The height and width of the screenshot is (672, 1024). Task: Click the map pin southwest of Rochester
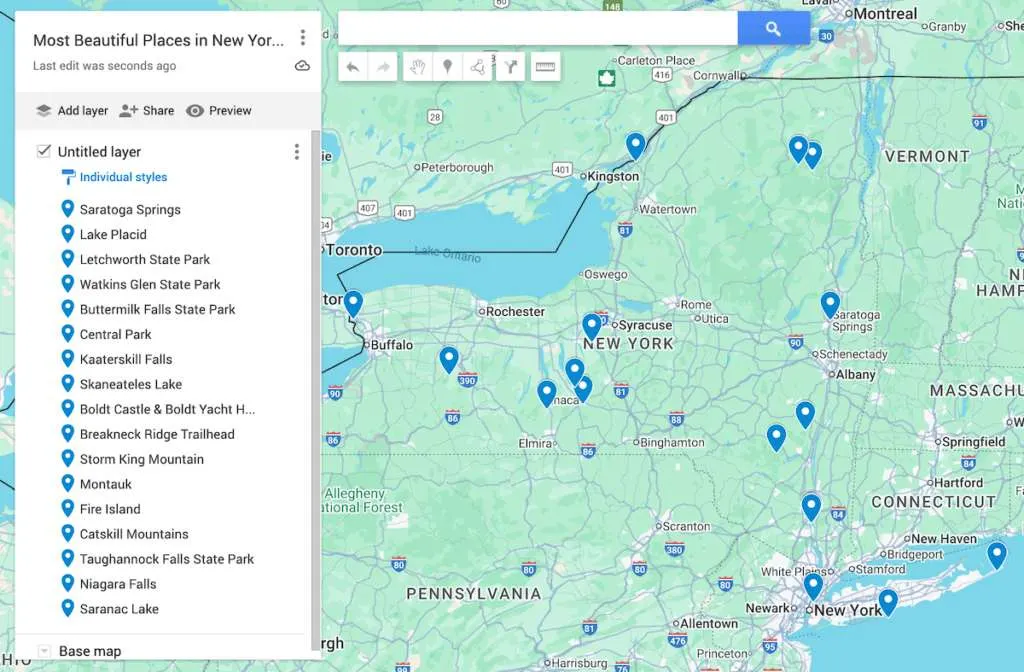[449, 360]
